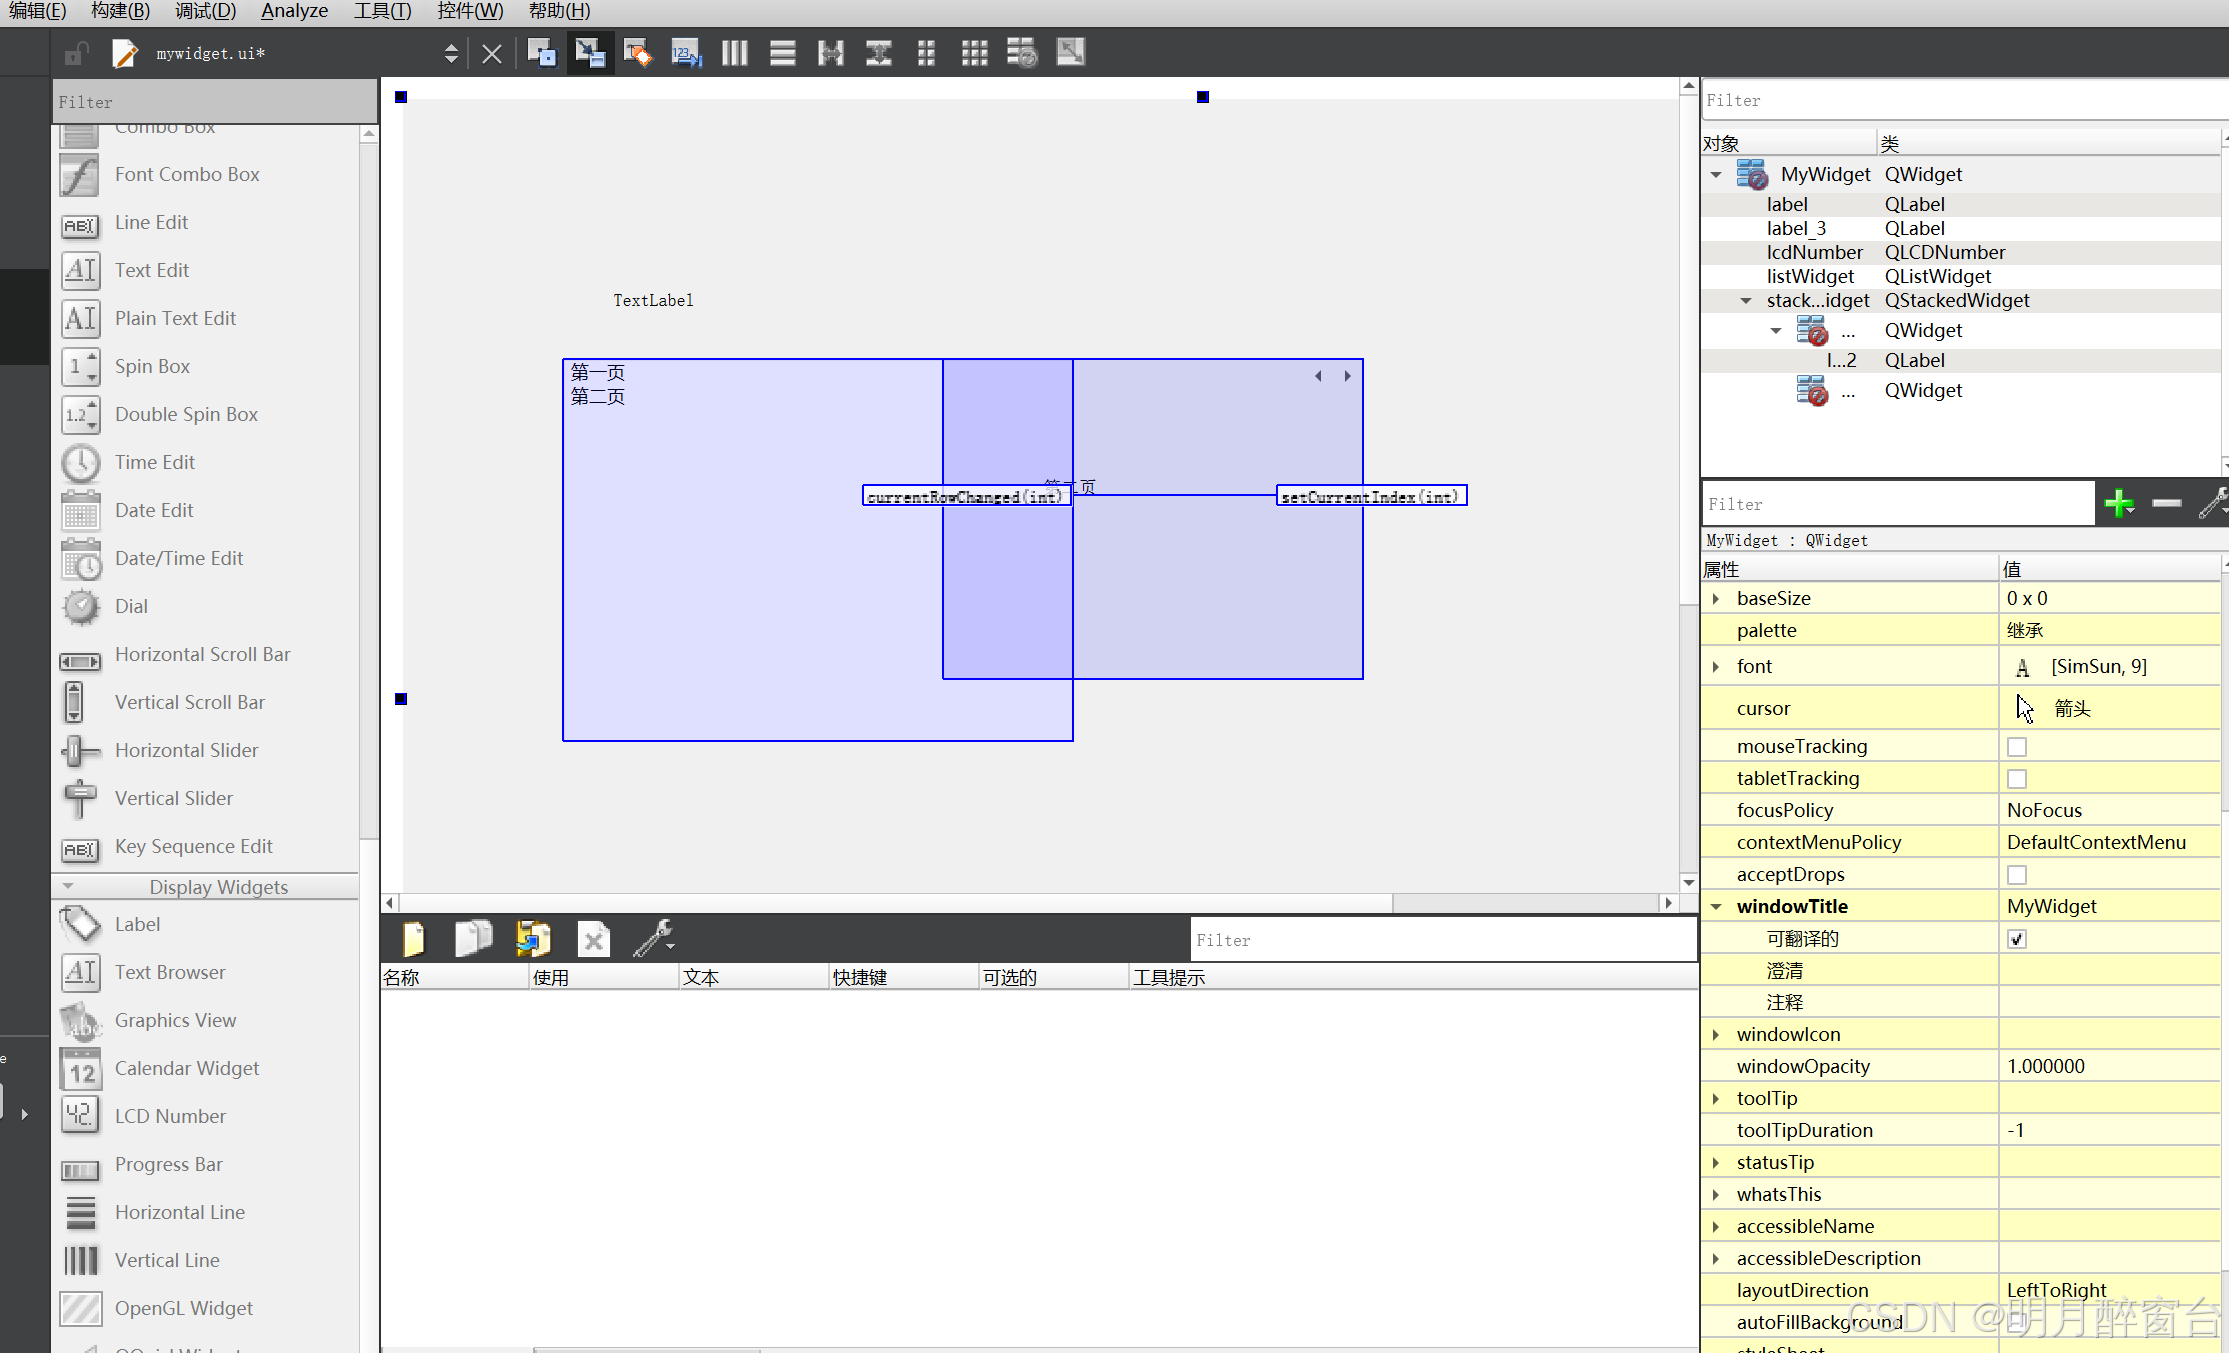Open the 工具(T) menu
2229x1353 pixels.
coord(382,11)
